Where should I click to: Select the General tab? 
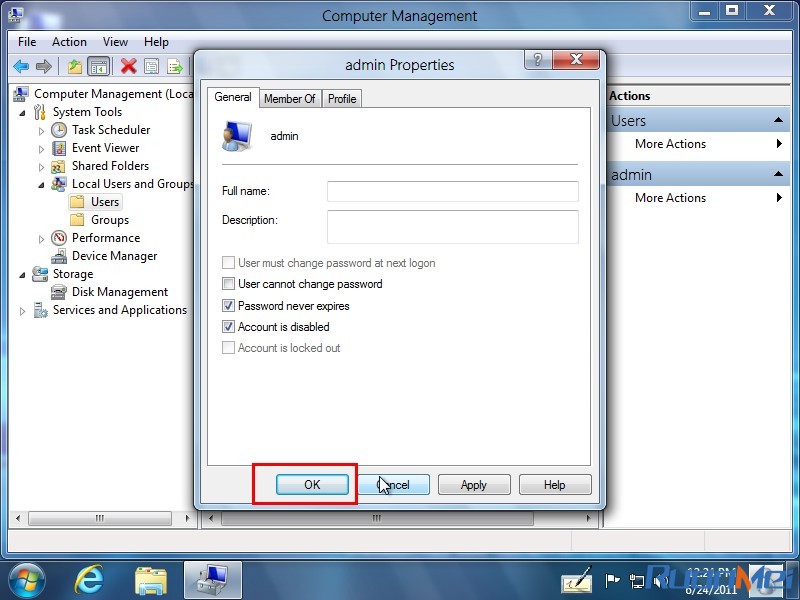pos(233,97)
